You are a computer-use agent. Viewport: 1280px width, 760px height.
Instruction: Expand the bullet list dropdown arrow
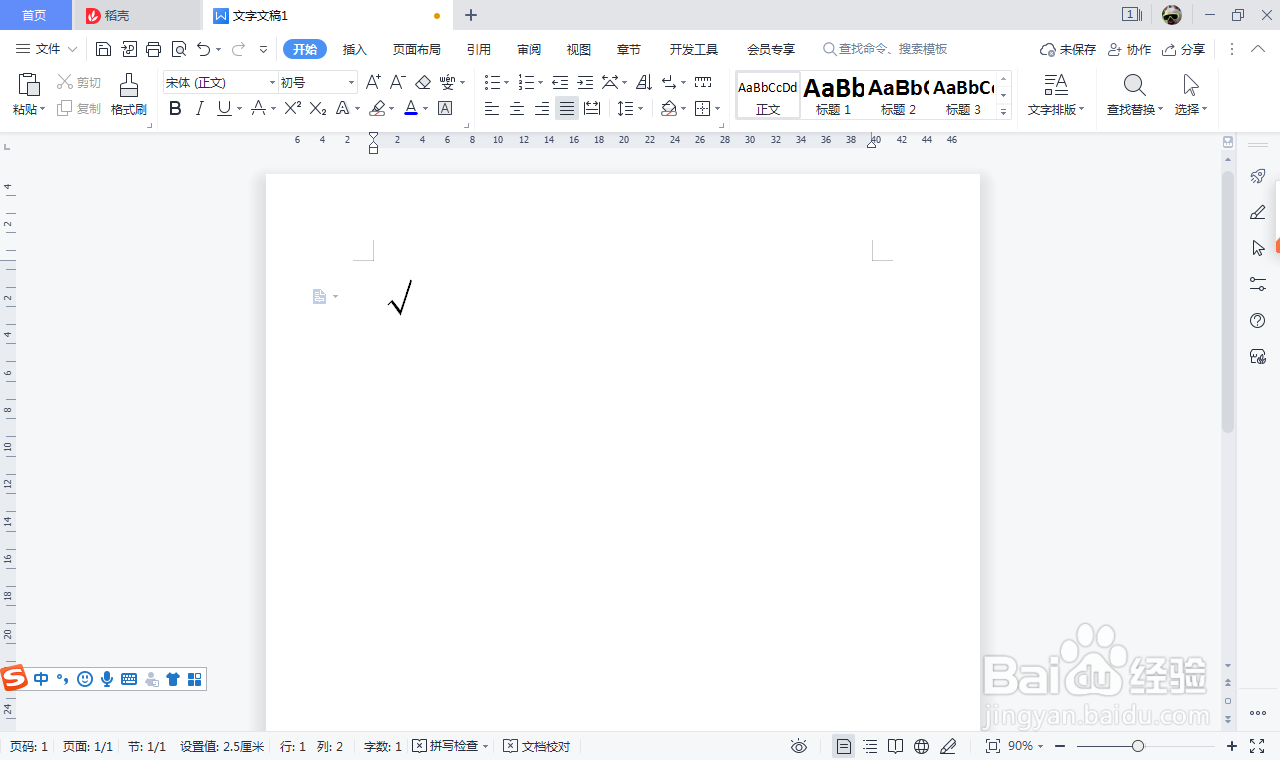pos(506,83)
